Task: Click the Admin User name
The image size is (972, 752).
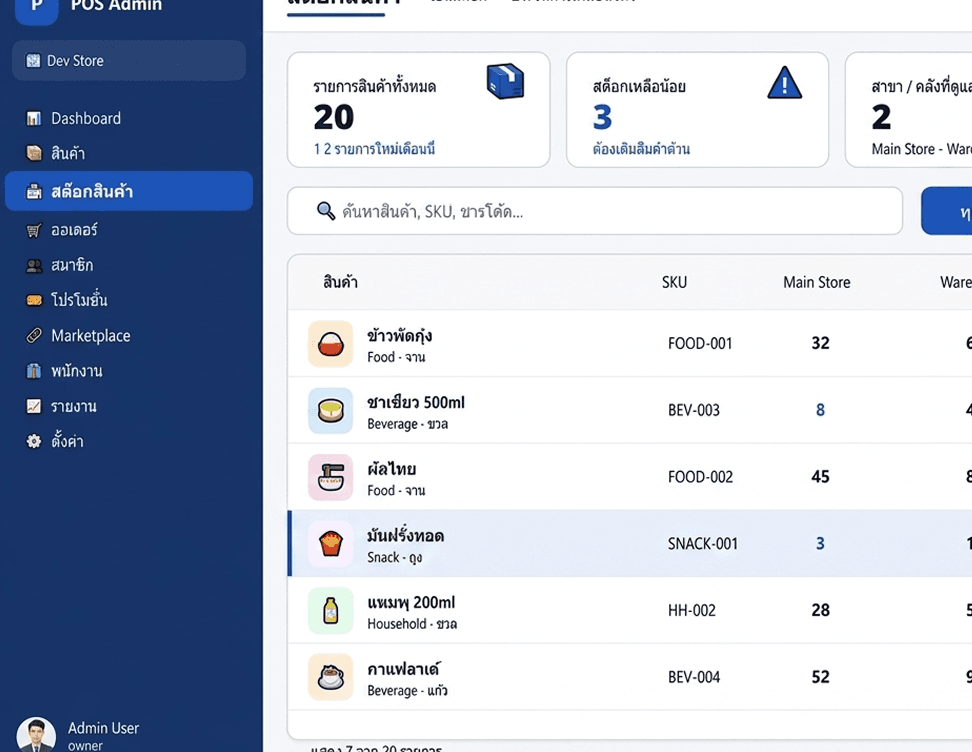Action: point(103,728)
